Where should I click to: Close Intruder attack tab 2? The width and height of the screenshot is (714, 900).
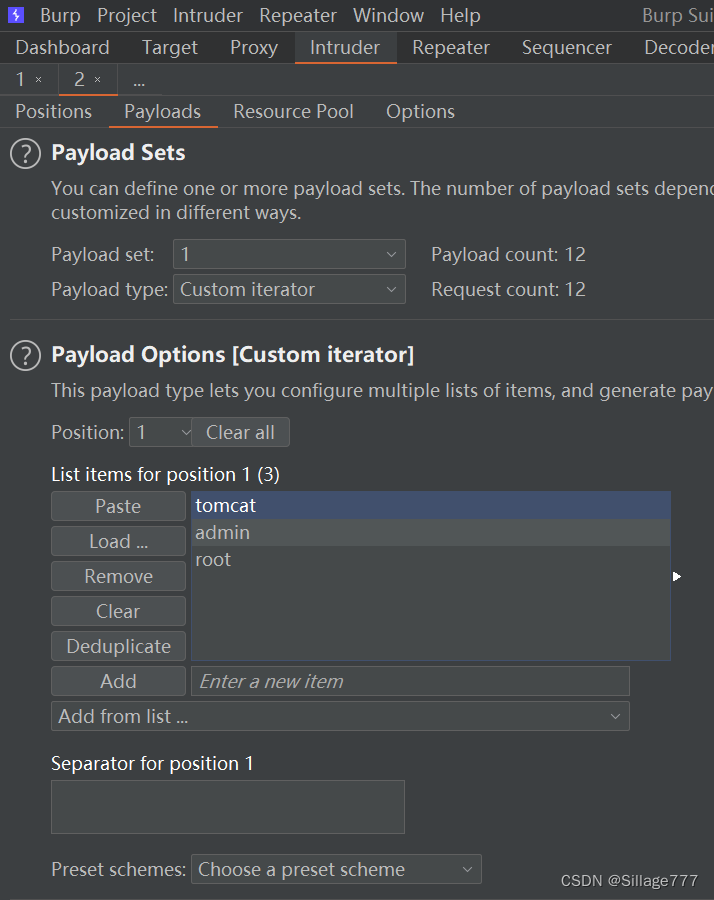[97, 80]
